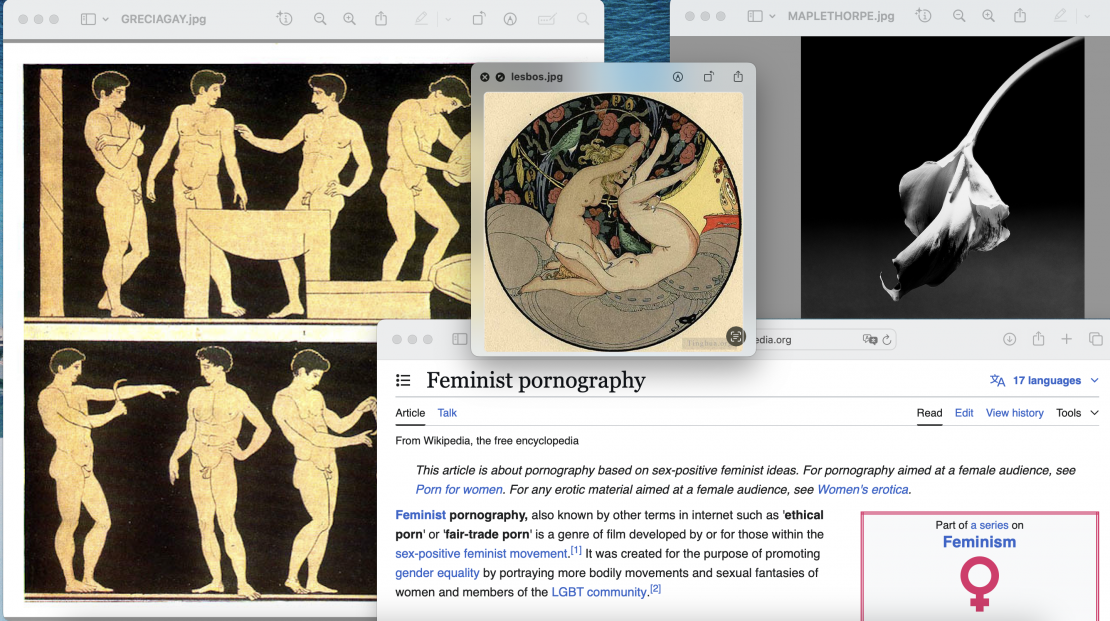Image resolution: width=1110 pixels, height=621 pixels.
Task: Click the Safari address bar
Action: tap(800, 340)
